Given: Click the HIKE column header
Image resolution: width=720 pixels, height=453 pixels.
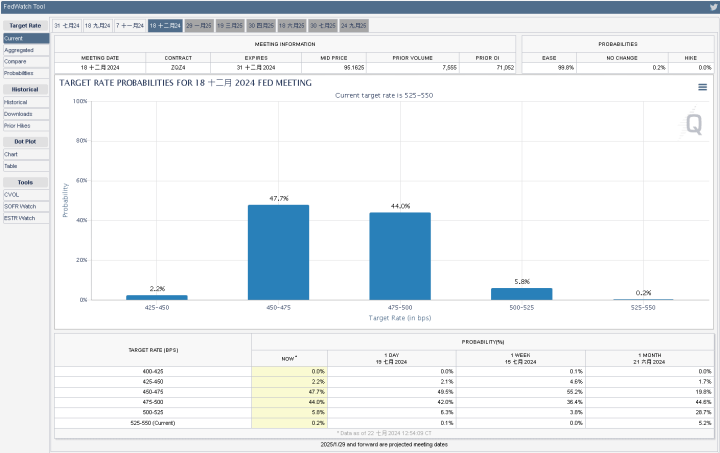Looking at the screenshot, I should (x=691, y=58).
